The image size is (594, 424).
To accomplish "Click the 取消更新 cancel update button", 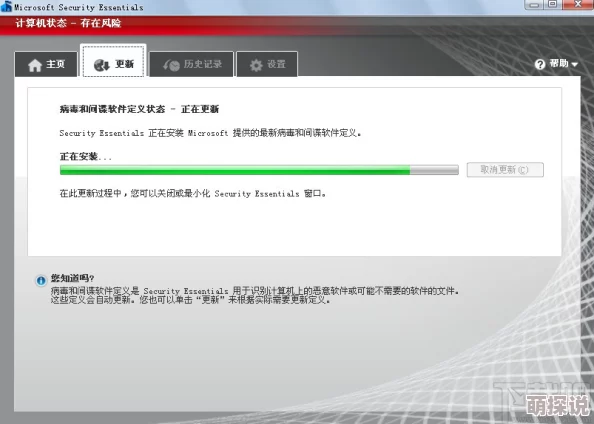I will click(x=505, y=170).
